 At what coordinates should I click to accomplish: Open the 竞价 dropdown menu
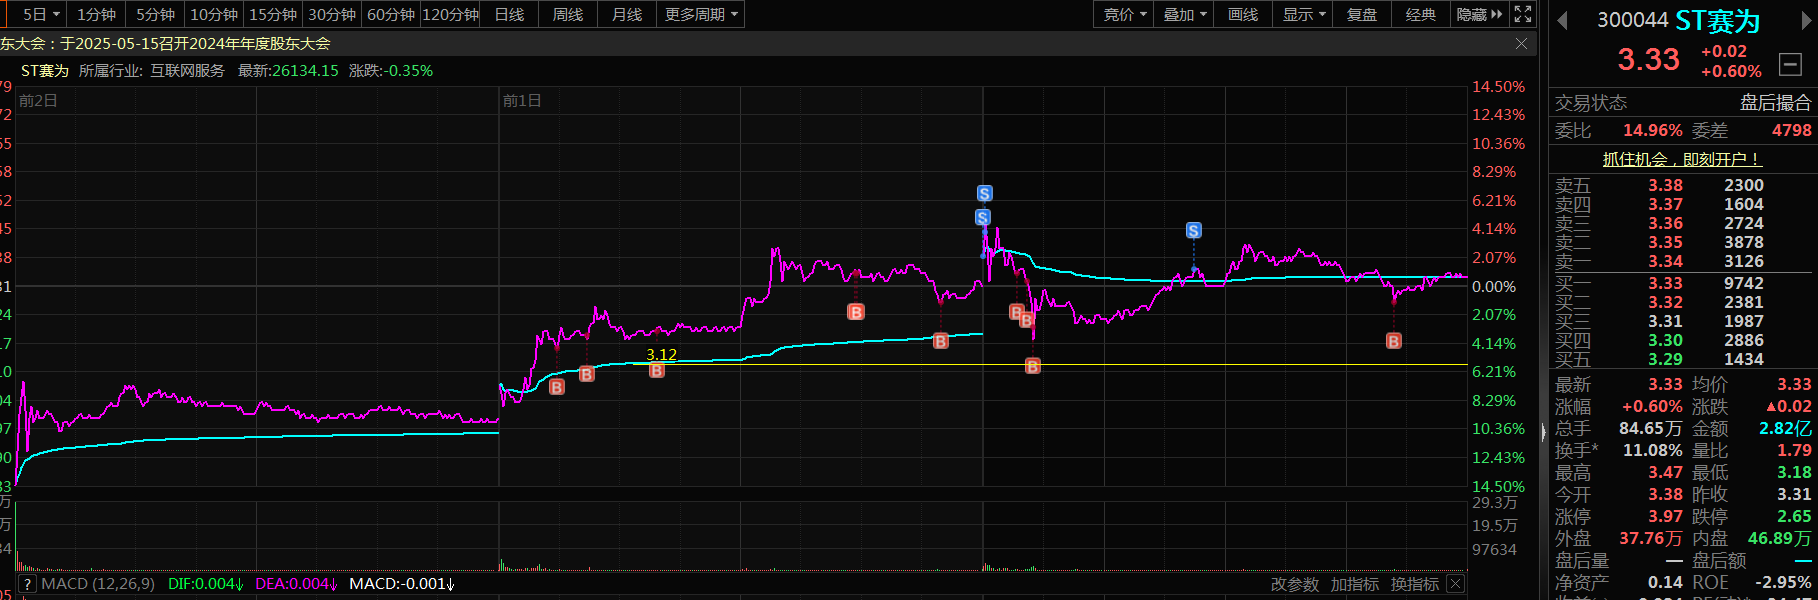click(1124, 14)
